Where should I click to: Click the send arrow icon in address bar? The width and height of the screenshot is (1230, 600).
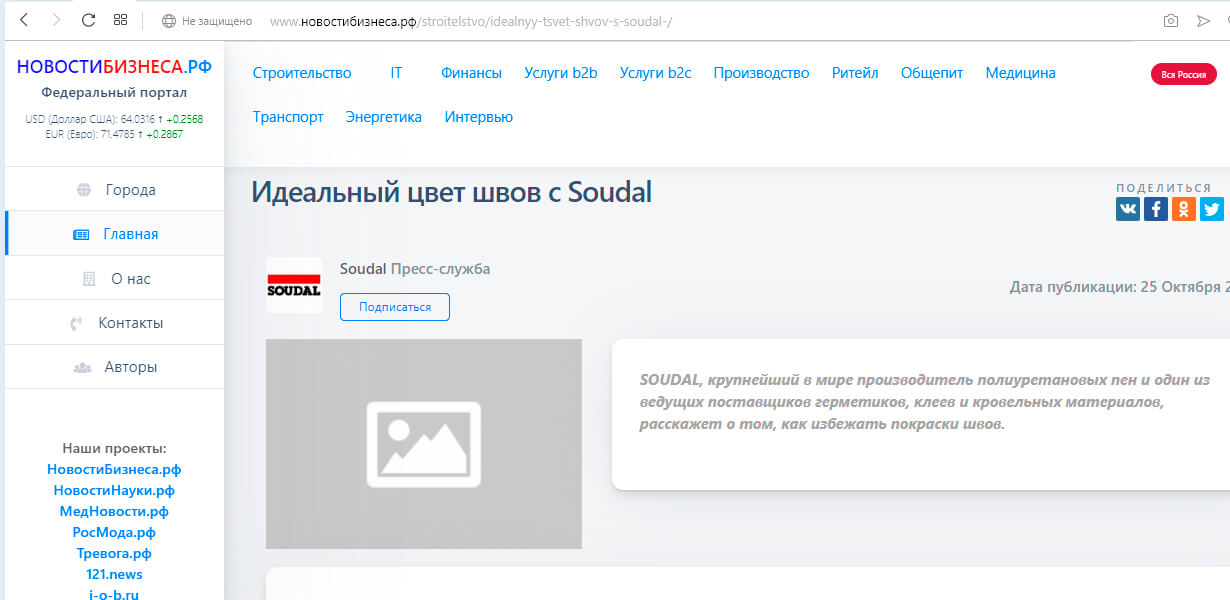[1203, 21]
